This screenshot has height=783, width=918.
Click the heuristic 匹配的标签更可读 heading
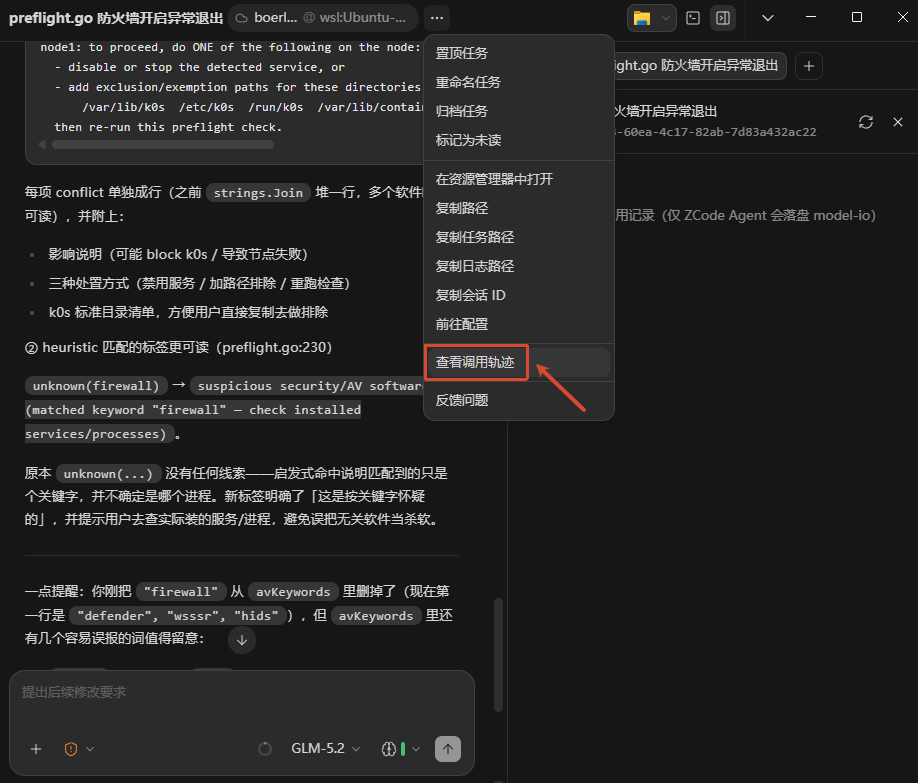[x=179, y=347]
